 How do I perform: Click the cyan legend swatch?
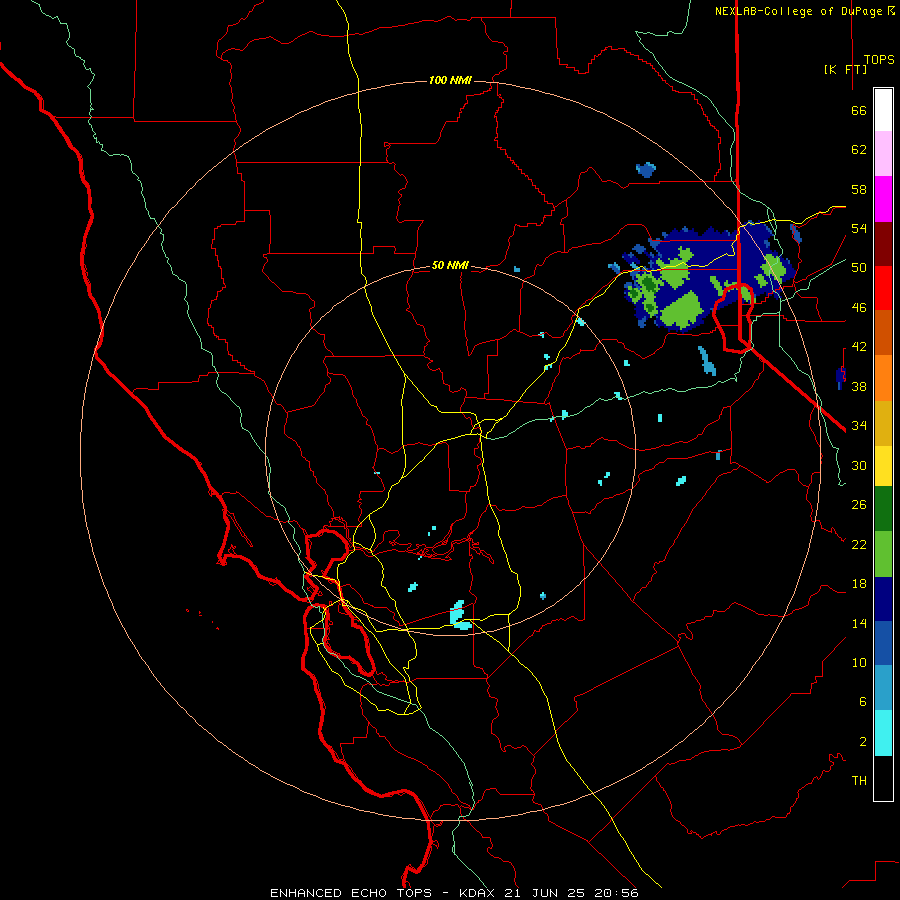coord(883,733)
